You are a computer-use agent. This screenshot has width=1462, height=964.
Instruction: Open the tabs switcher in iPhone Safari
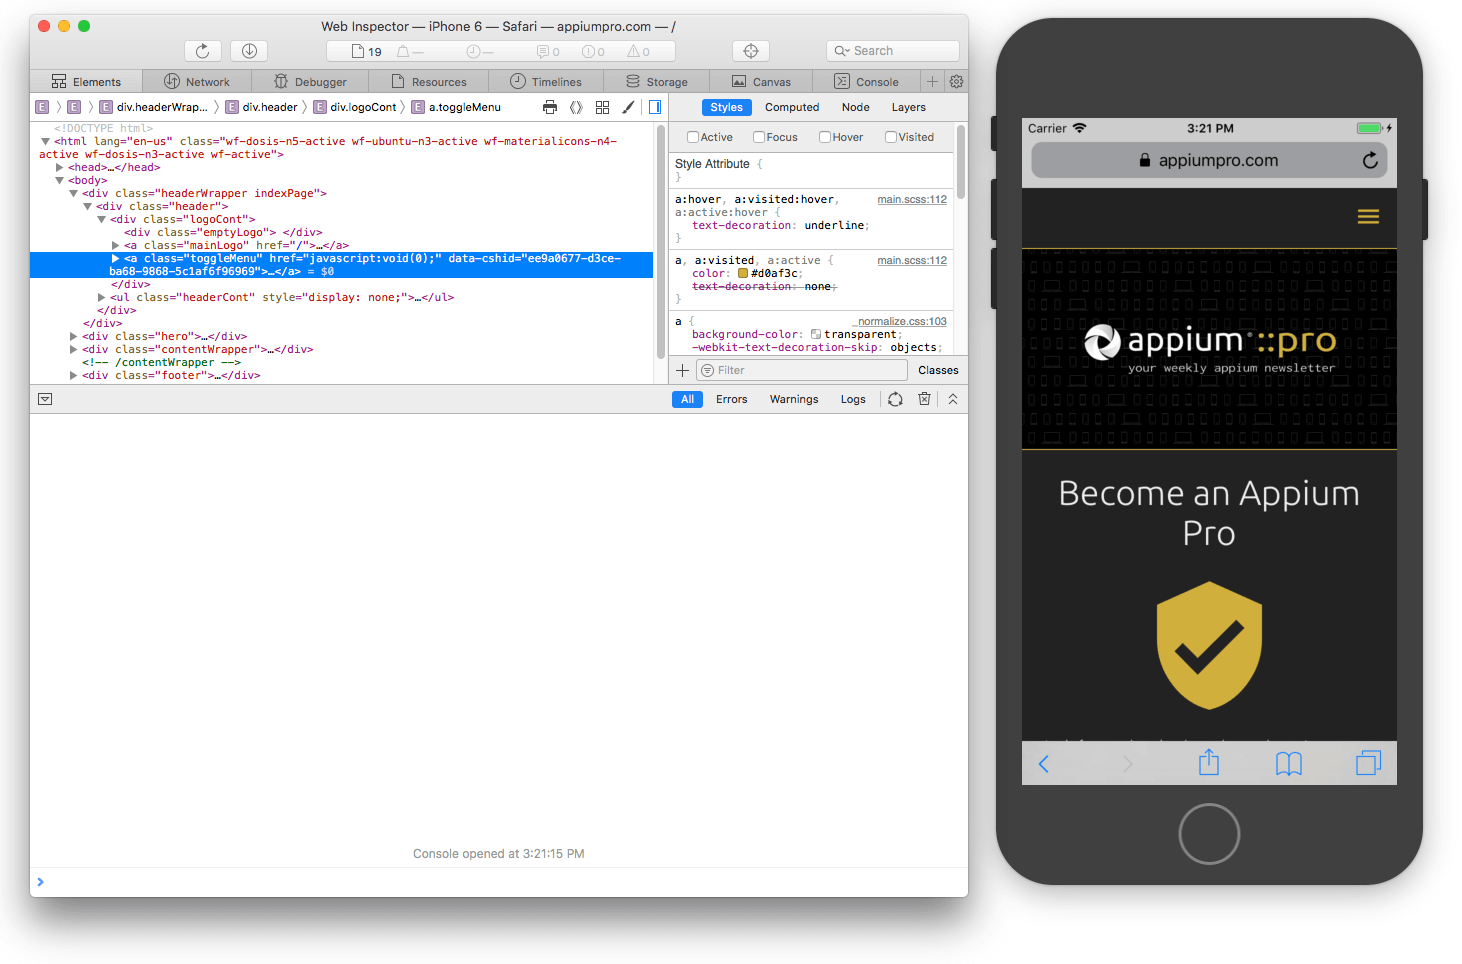point(1368,763)
